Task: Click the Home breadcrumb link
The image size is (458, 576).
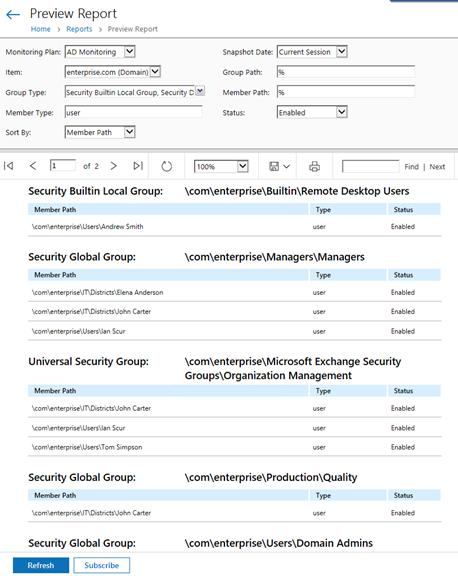Action: point(40,29)
